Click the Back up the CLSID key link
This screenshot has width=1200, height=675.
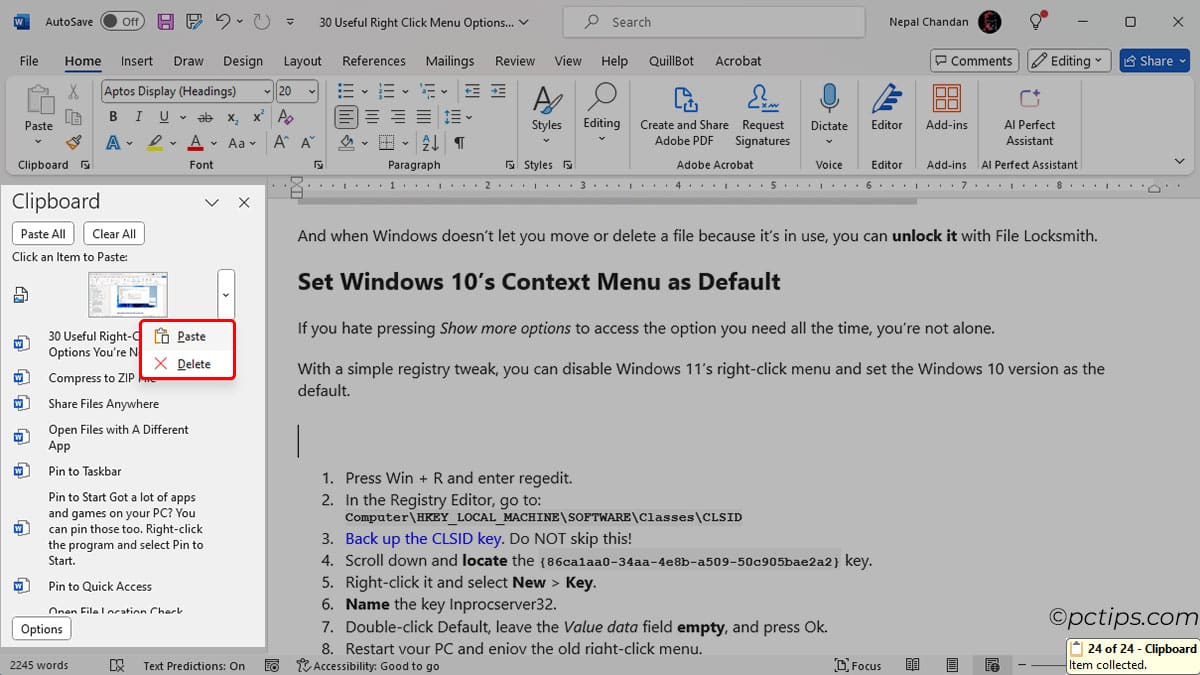(x=423, y=538)
